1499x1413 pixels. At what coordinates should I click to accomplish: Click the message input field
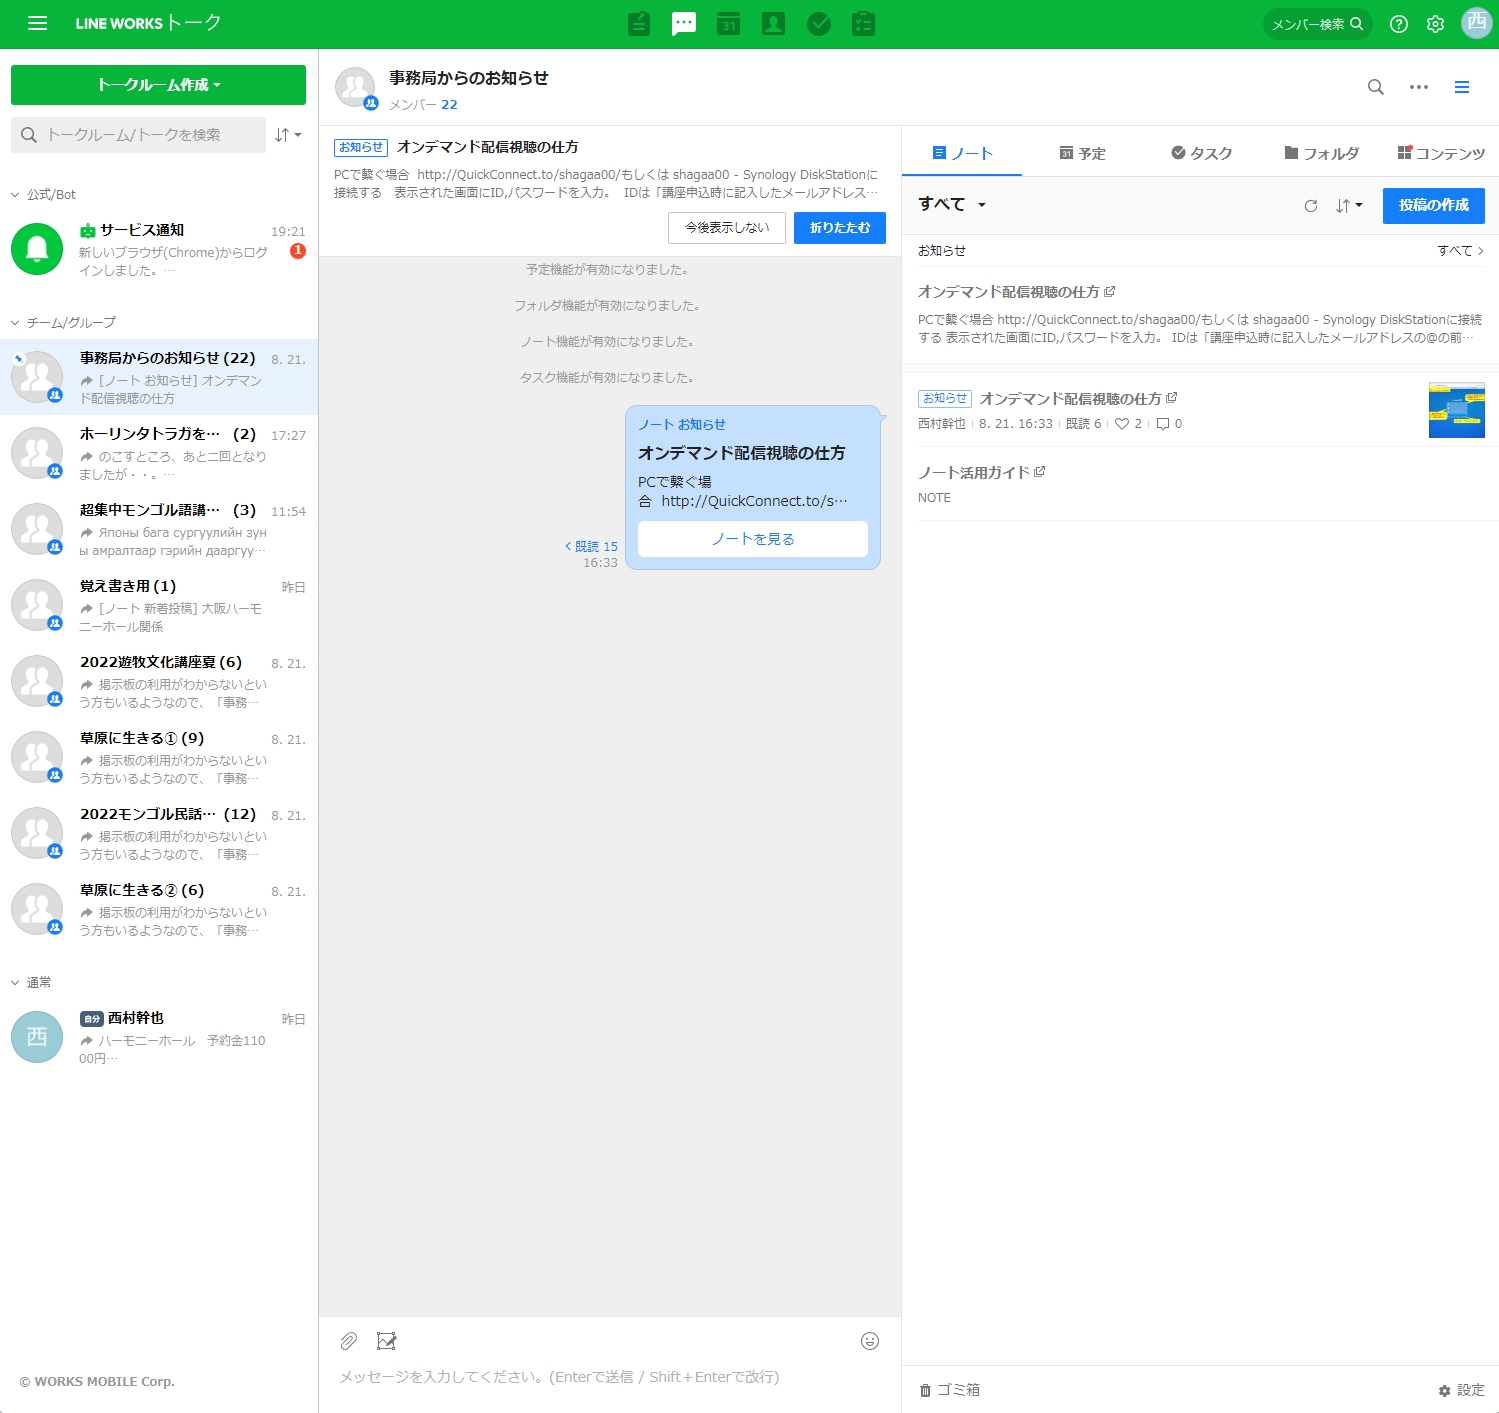[600, 1377]
